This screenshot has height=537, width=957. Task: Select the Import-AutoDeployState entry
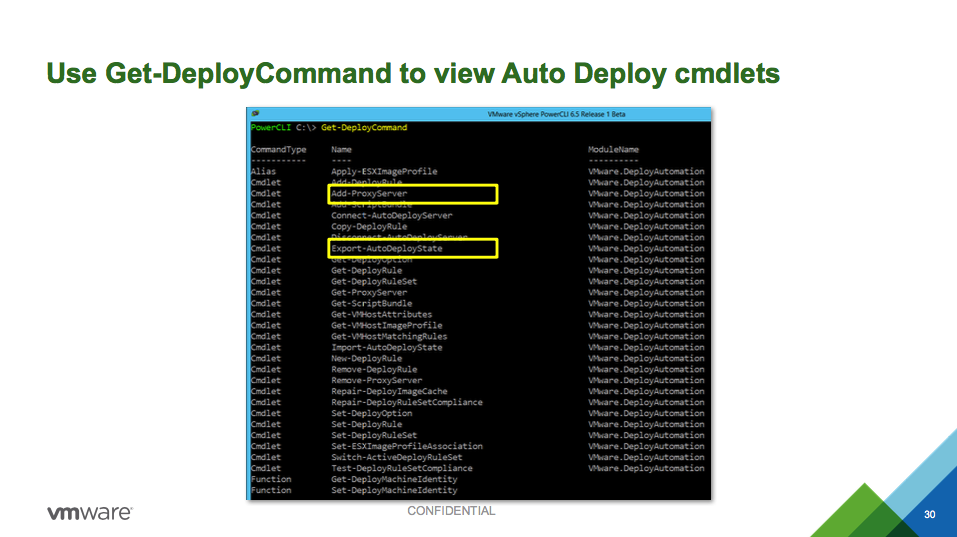[387, 347]
